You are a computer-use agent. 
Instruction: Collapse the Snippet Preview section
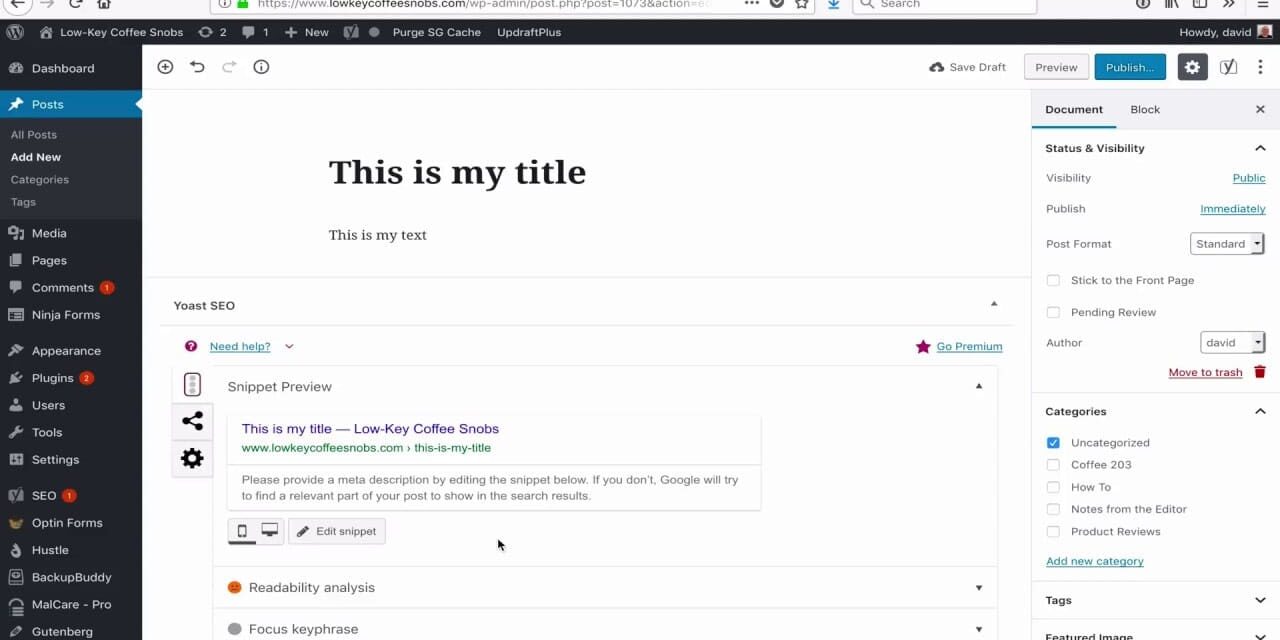tap(979, 386)
